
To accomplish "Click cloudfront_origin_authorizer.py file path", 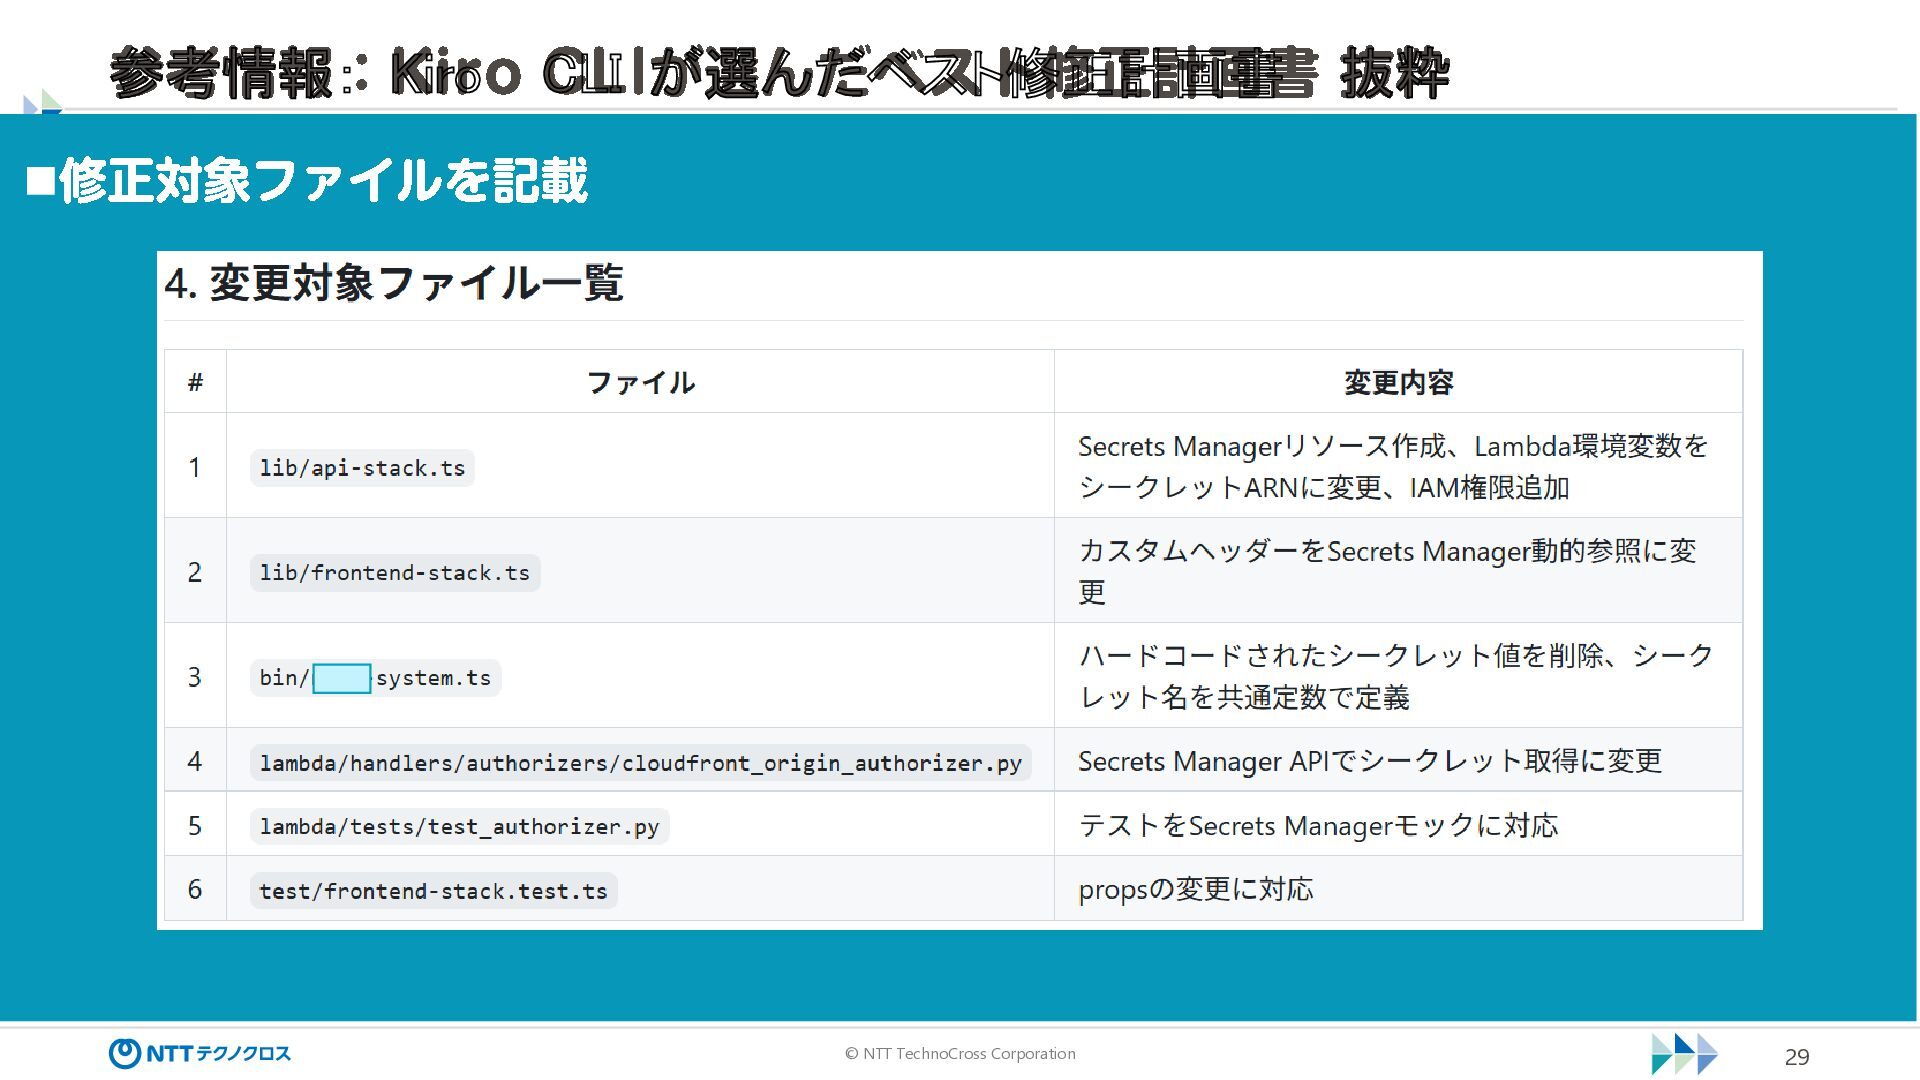I will [x=640, y=763].
